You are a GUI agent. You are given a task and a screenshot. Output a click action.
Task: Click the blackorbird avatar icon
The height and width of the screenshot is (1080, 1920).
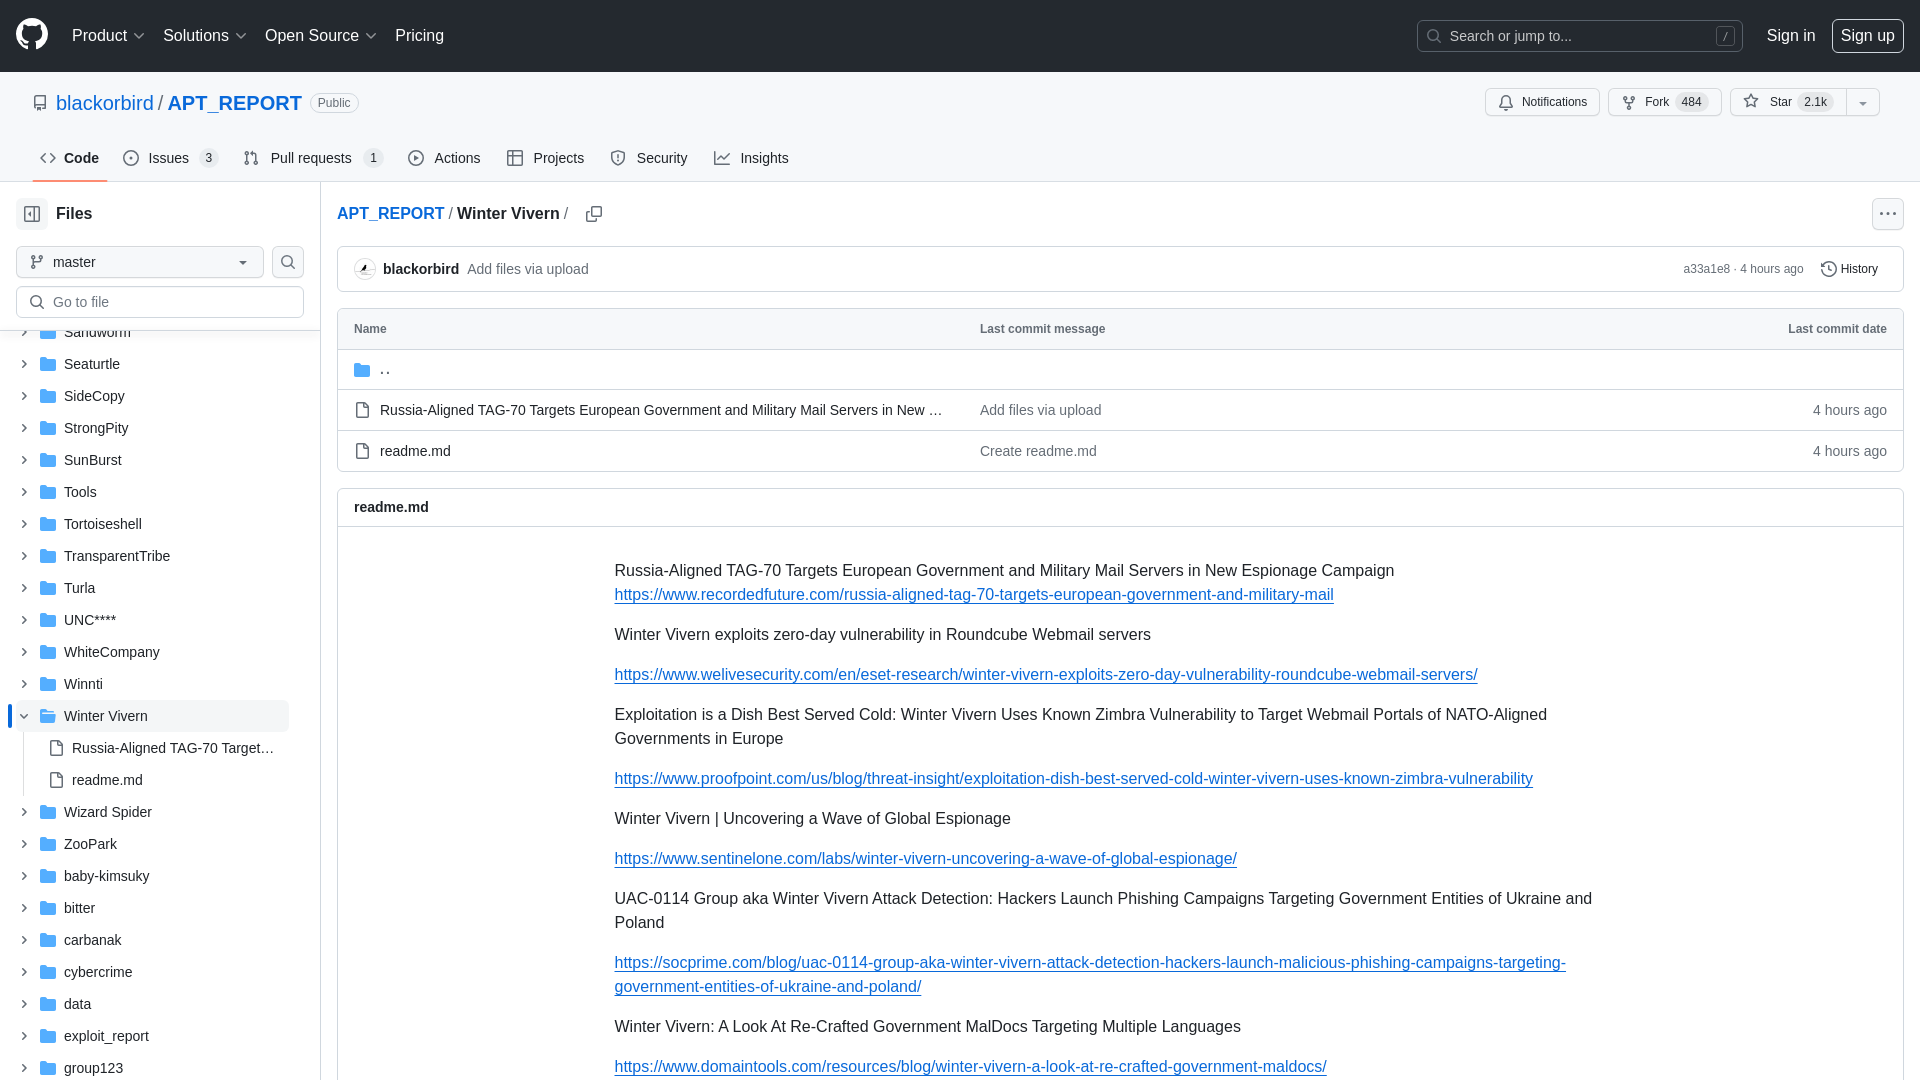[365, 269]
